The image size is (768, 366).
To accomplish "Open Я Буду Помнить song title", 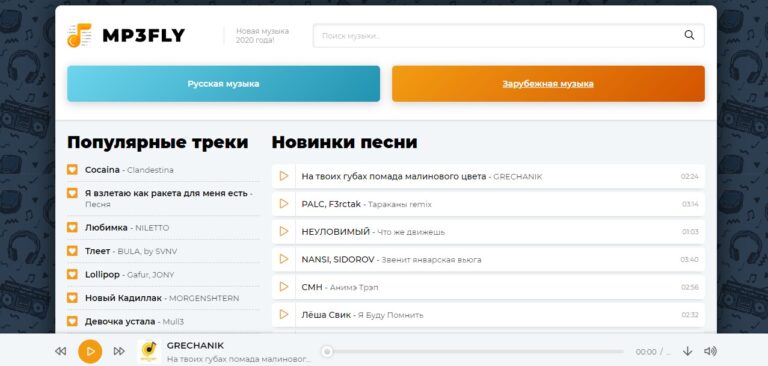I will coord(390,315).
